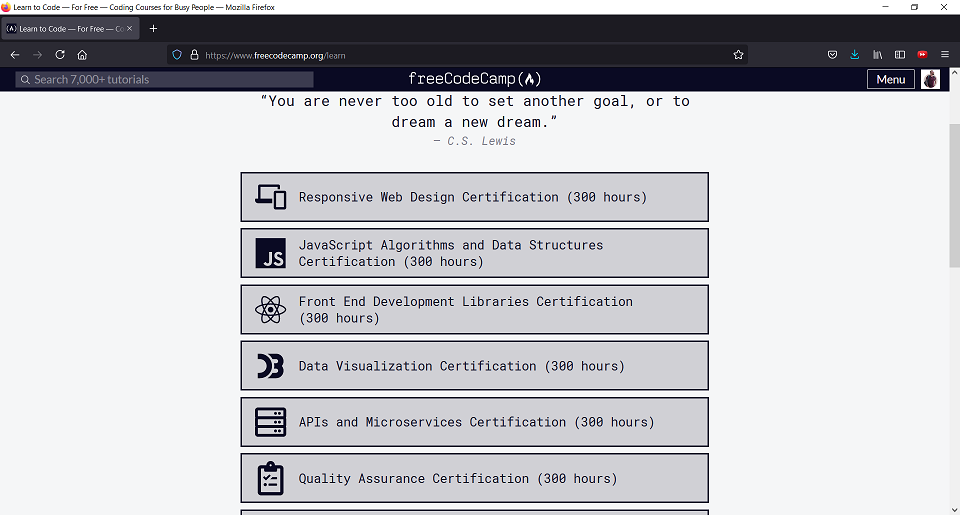This screenshot has height=515, width=960.
Task: View site security padlock info
Action: click(x=194, y=55)
